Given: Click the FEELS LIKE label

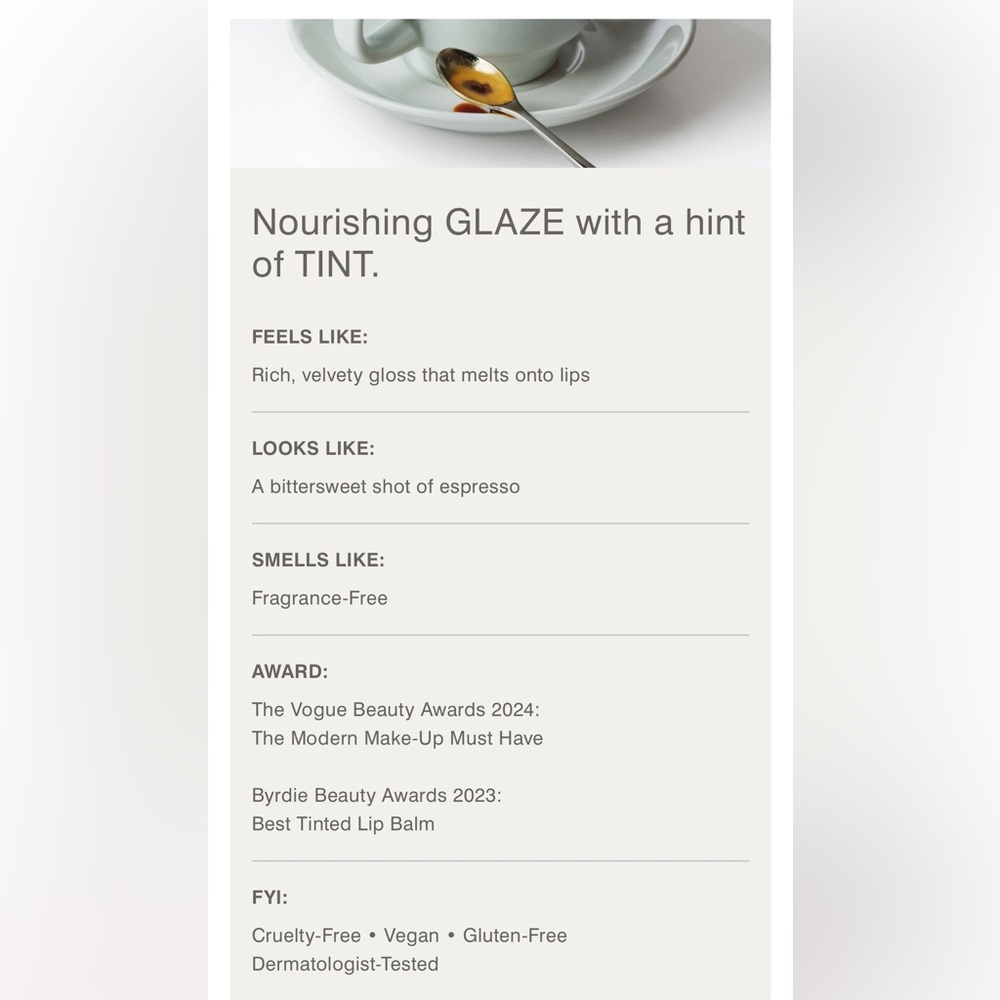Looking at the screenshot, I should tap(310, 337).
